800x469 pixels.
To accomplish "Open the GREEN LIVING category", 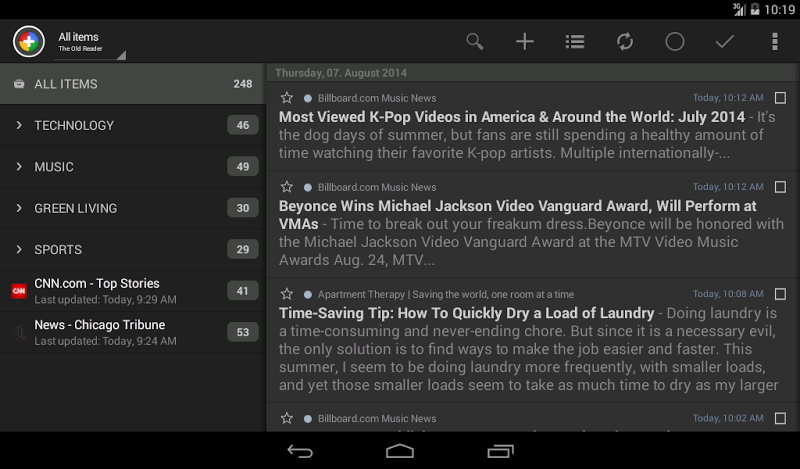I will [x=133, y=208].
